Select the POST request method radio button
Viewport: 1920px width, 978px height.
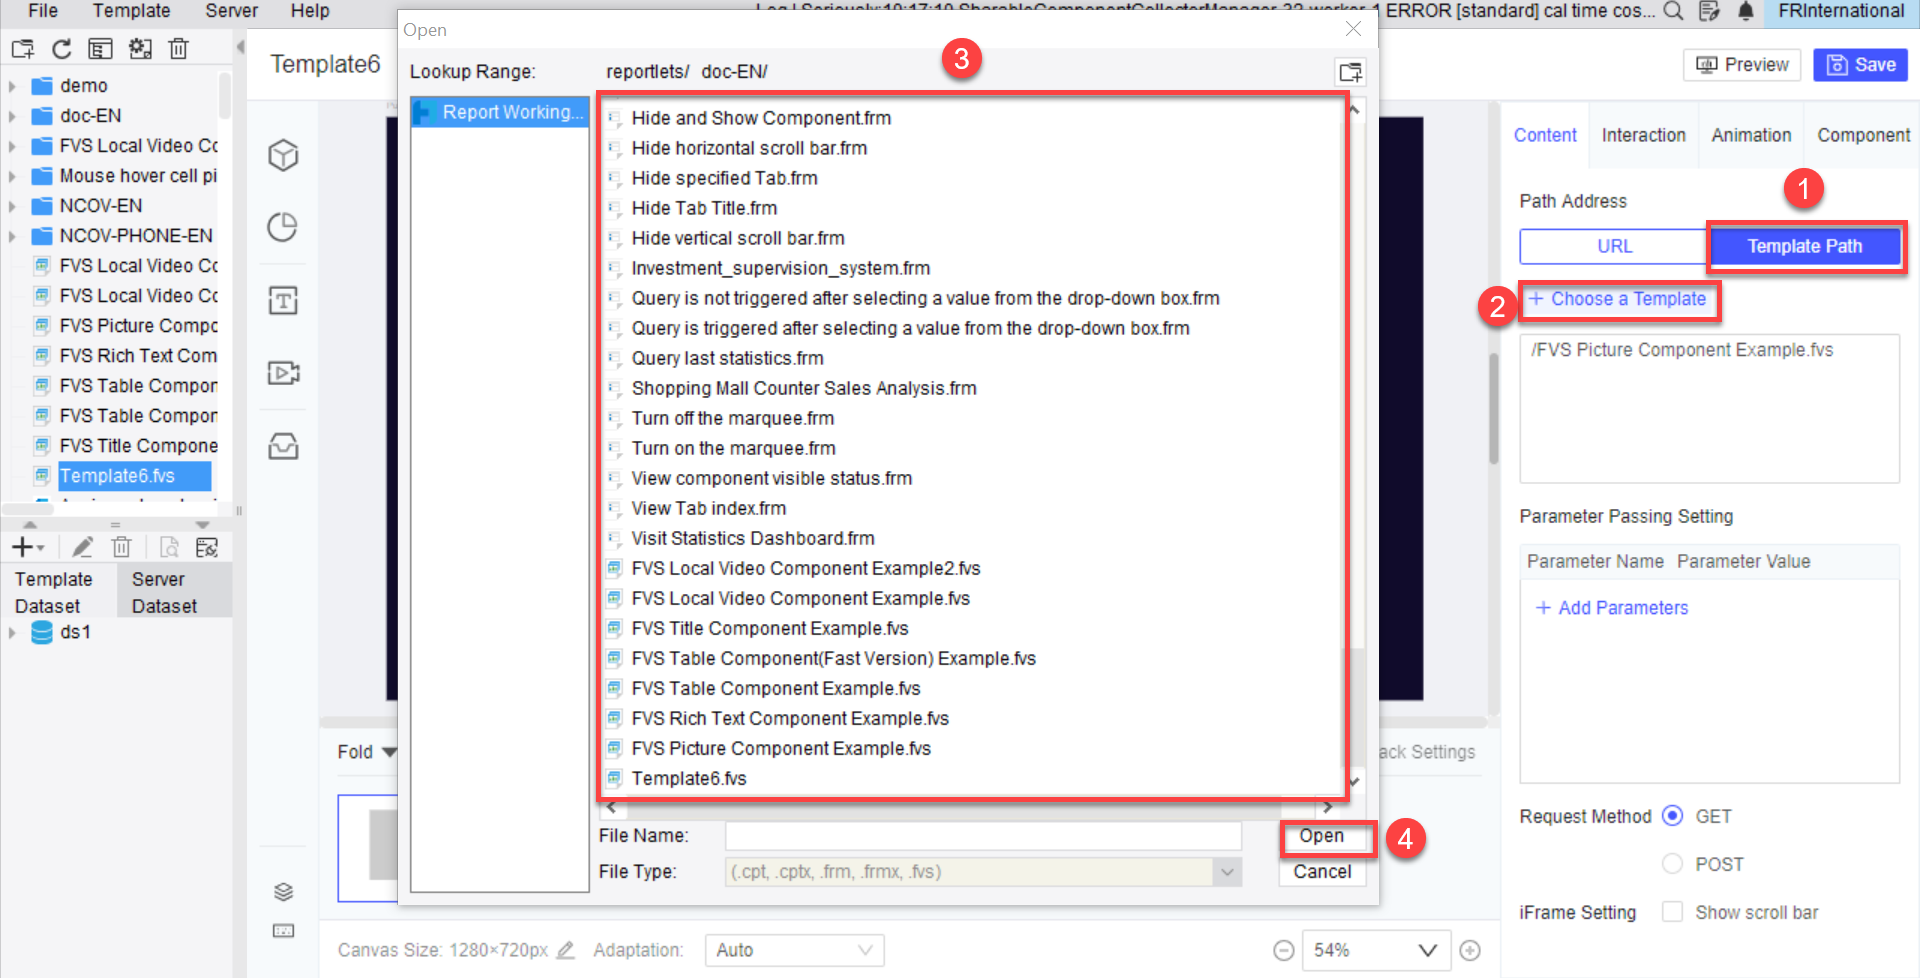click(1672, 863)
